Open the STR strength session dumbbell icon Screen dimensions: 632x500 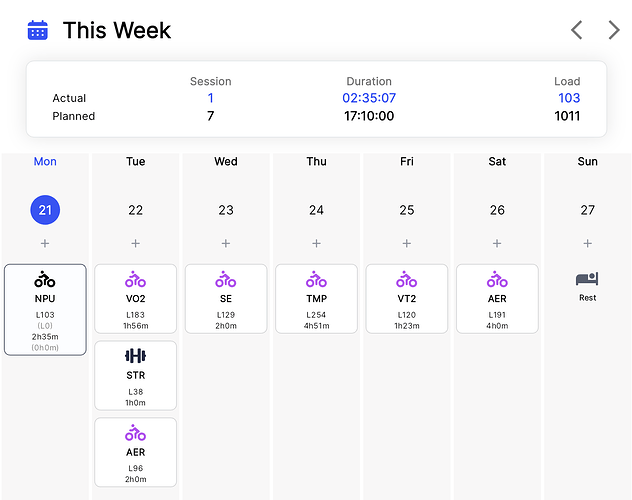(135, 356)
